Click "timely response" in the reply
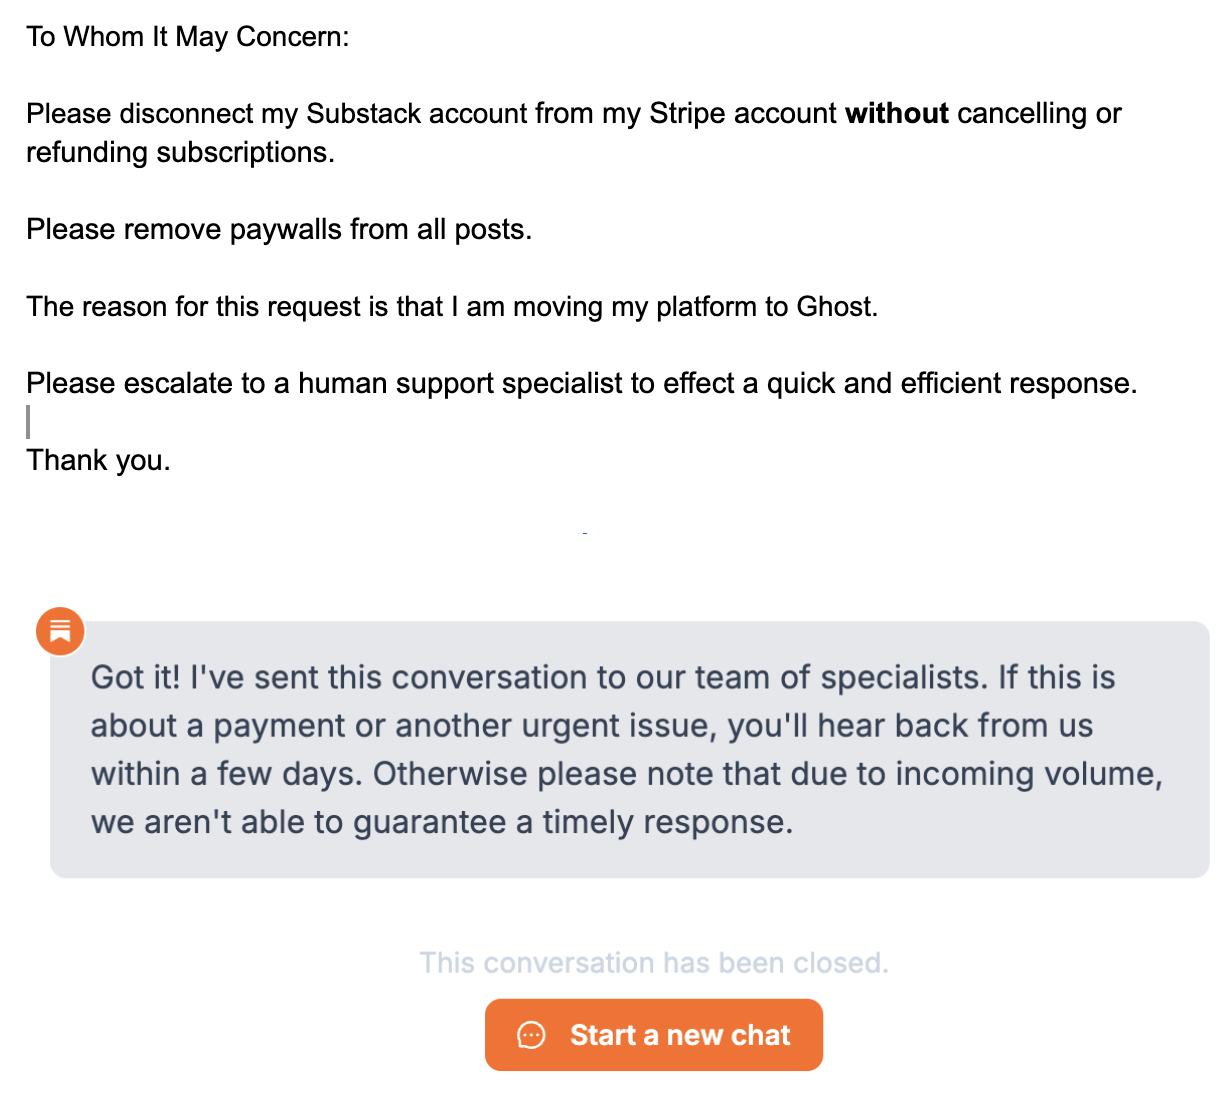1232x1102 pixels. click(667, 823)
